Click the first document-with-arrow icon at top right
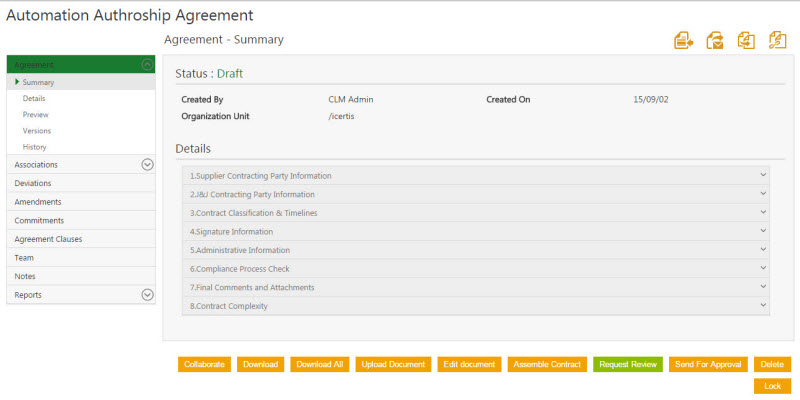Image resolution: width=800 pixels, height=400 pixels. 684,40
